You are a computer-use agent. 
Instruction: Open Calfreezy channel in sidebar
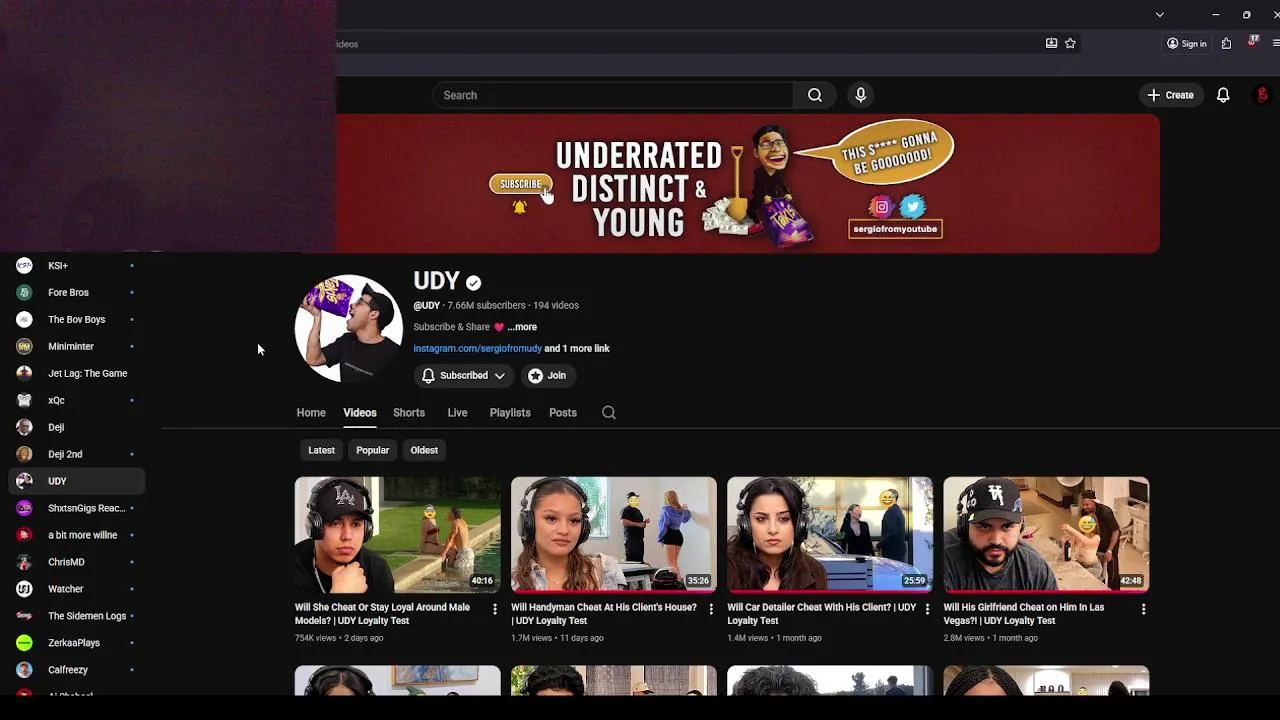[x=76, y=670]
